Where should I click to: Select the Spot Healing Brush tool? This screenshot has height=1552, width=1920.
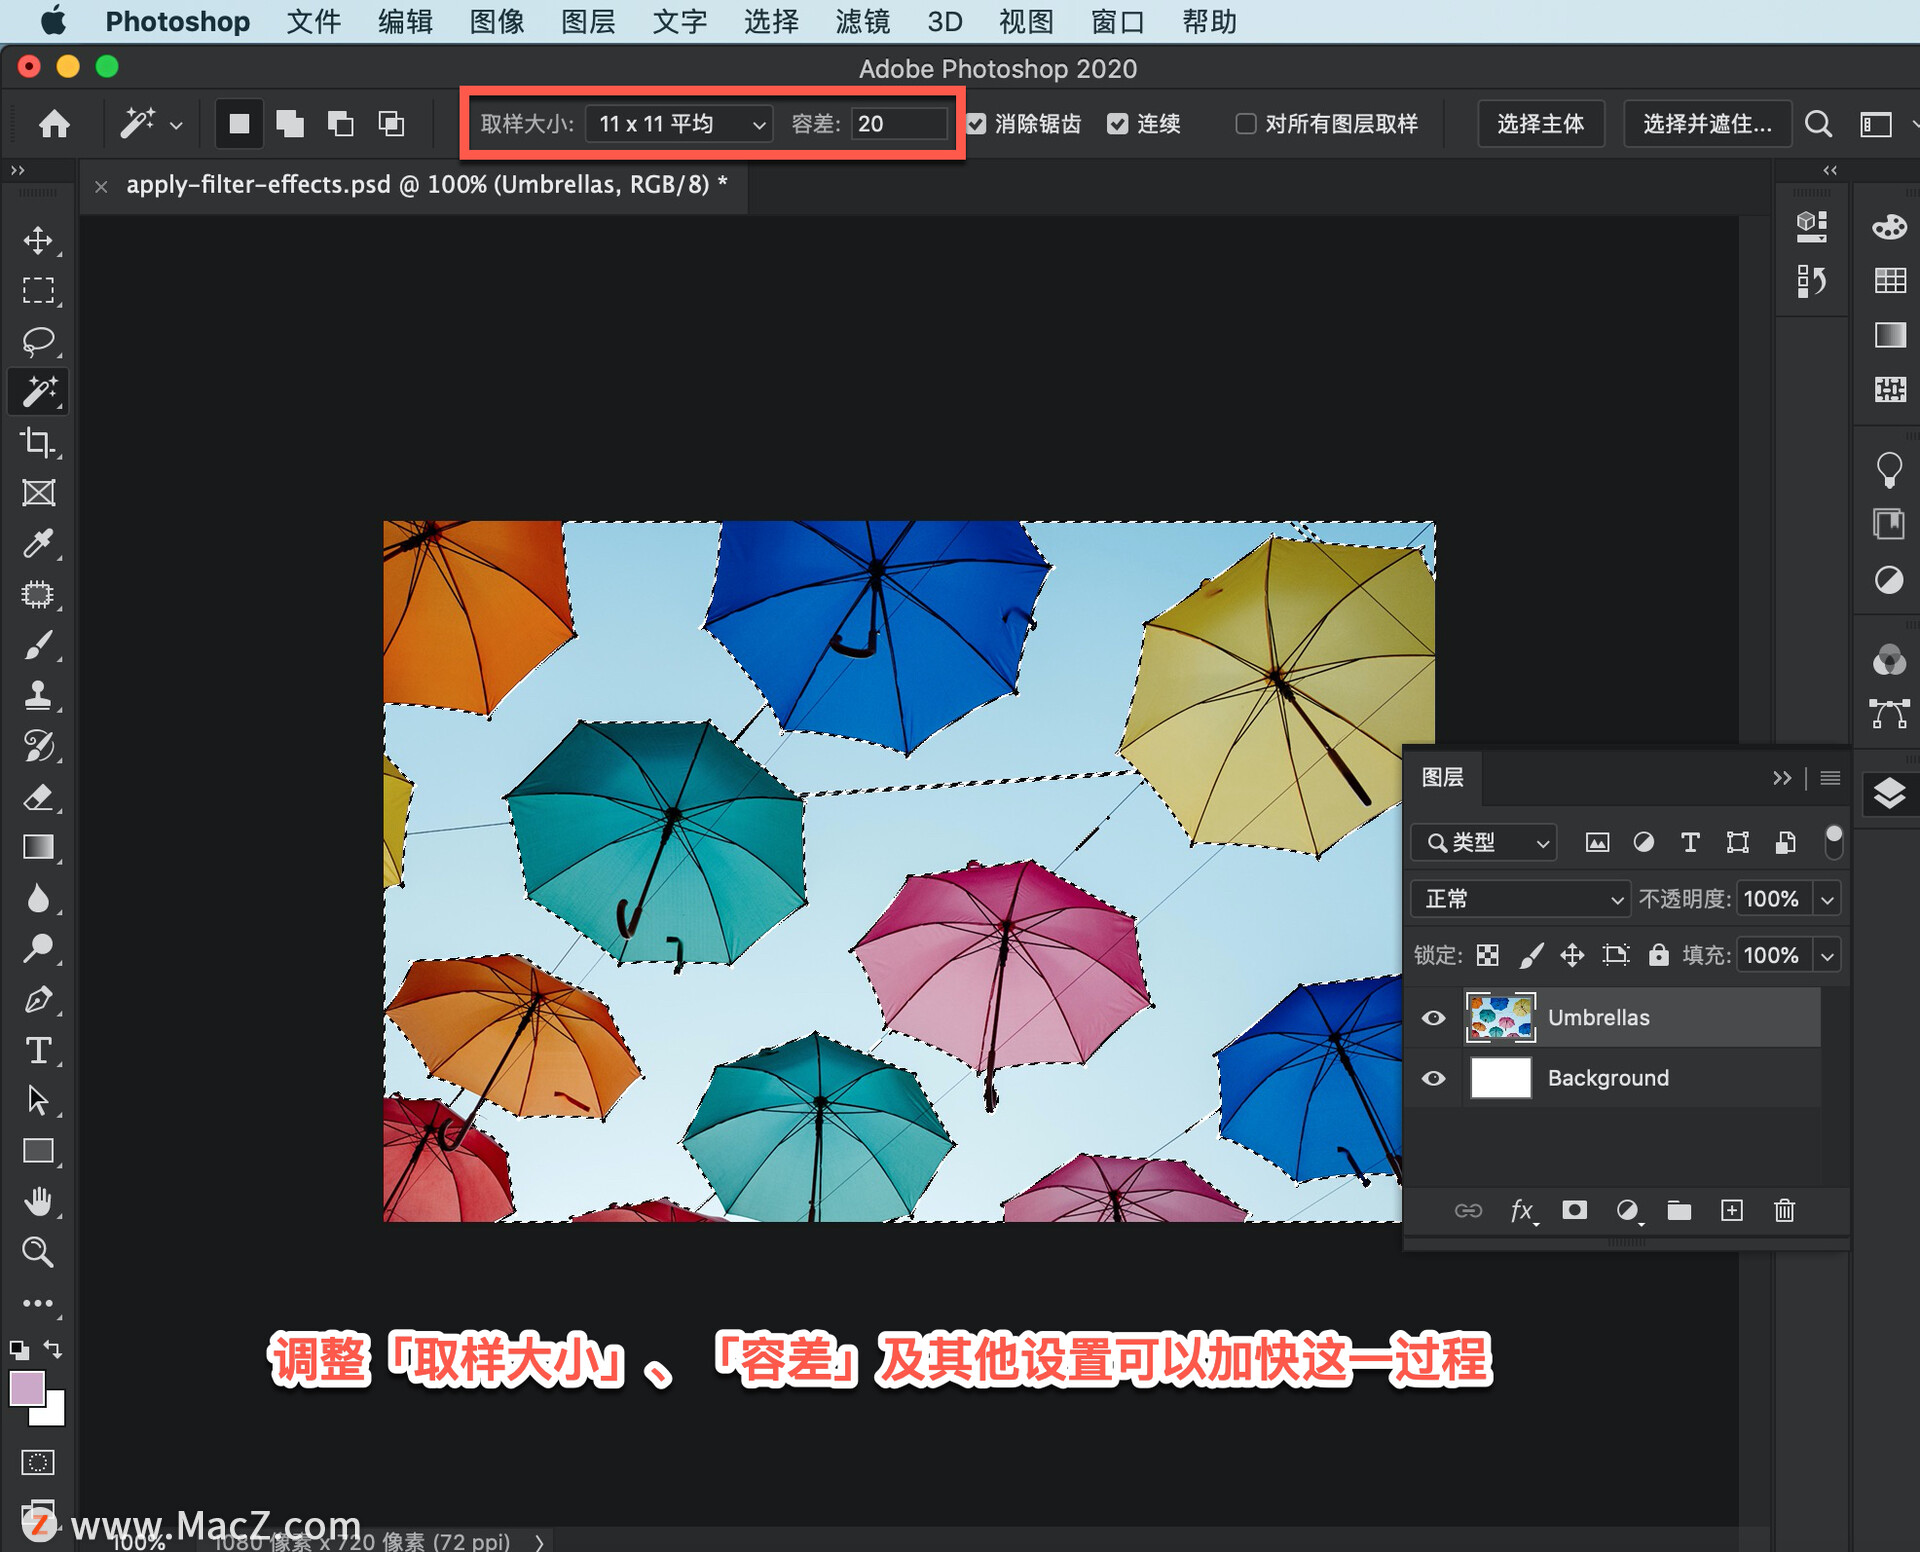(38, 595)
